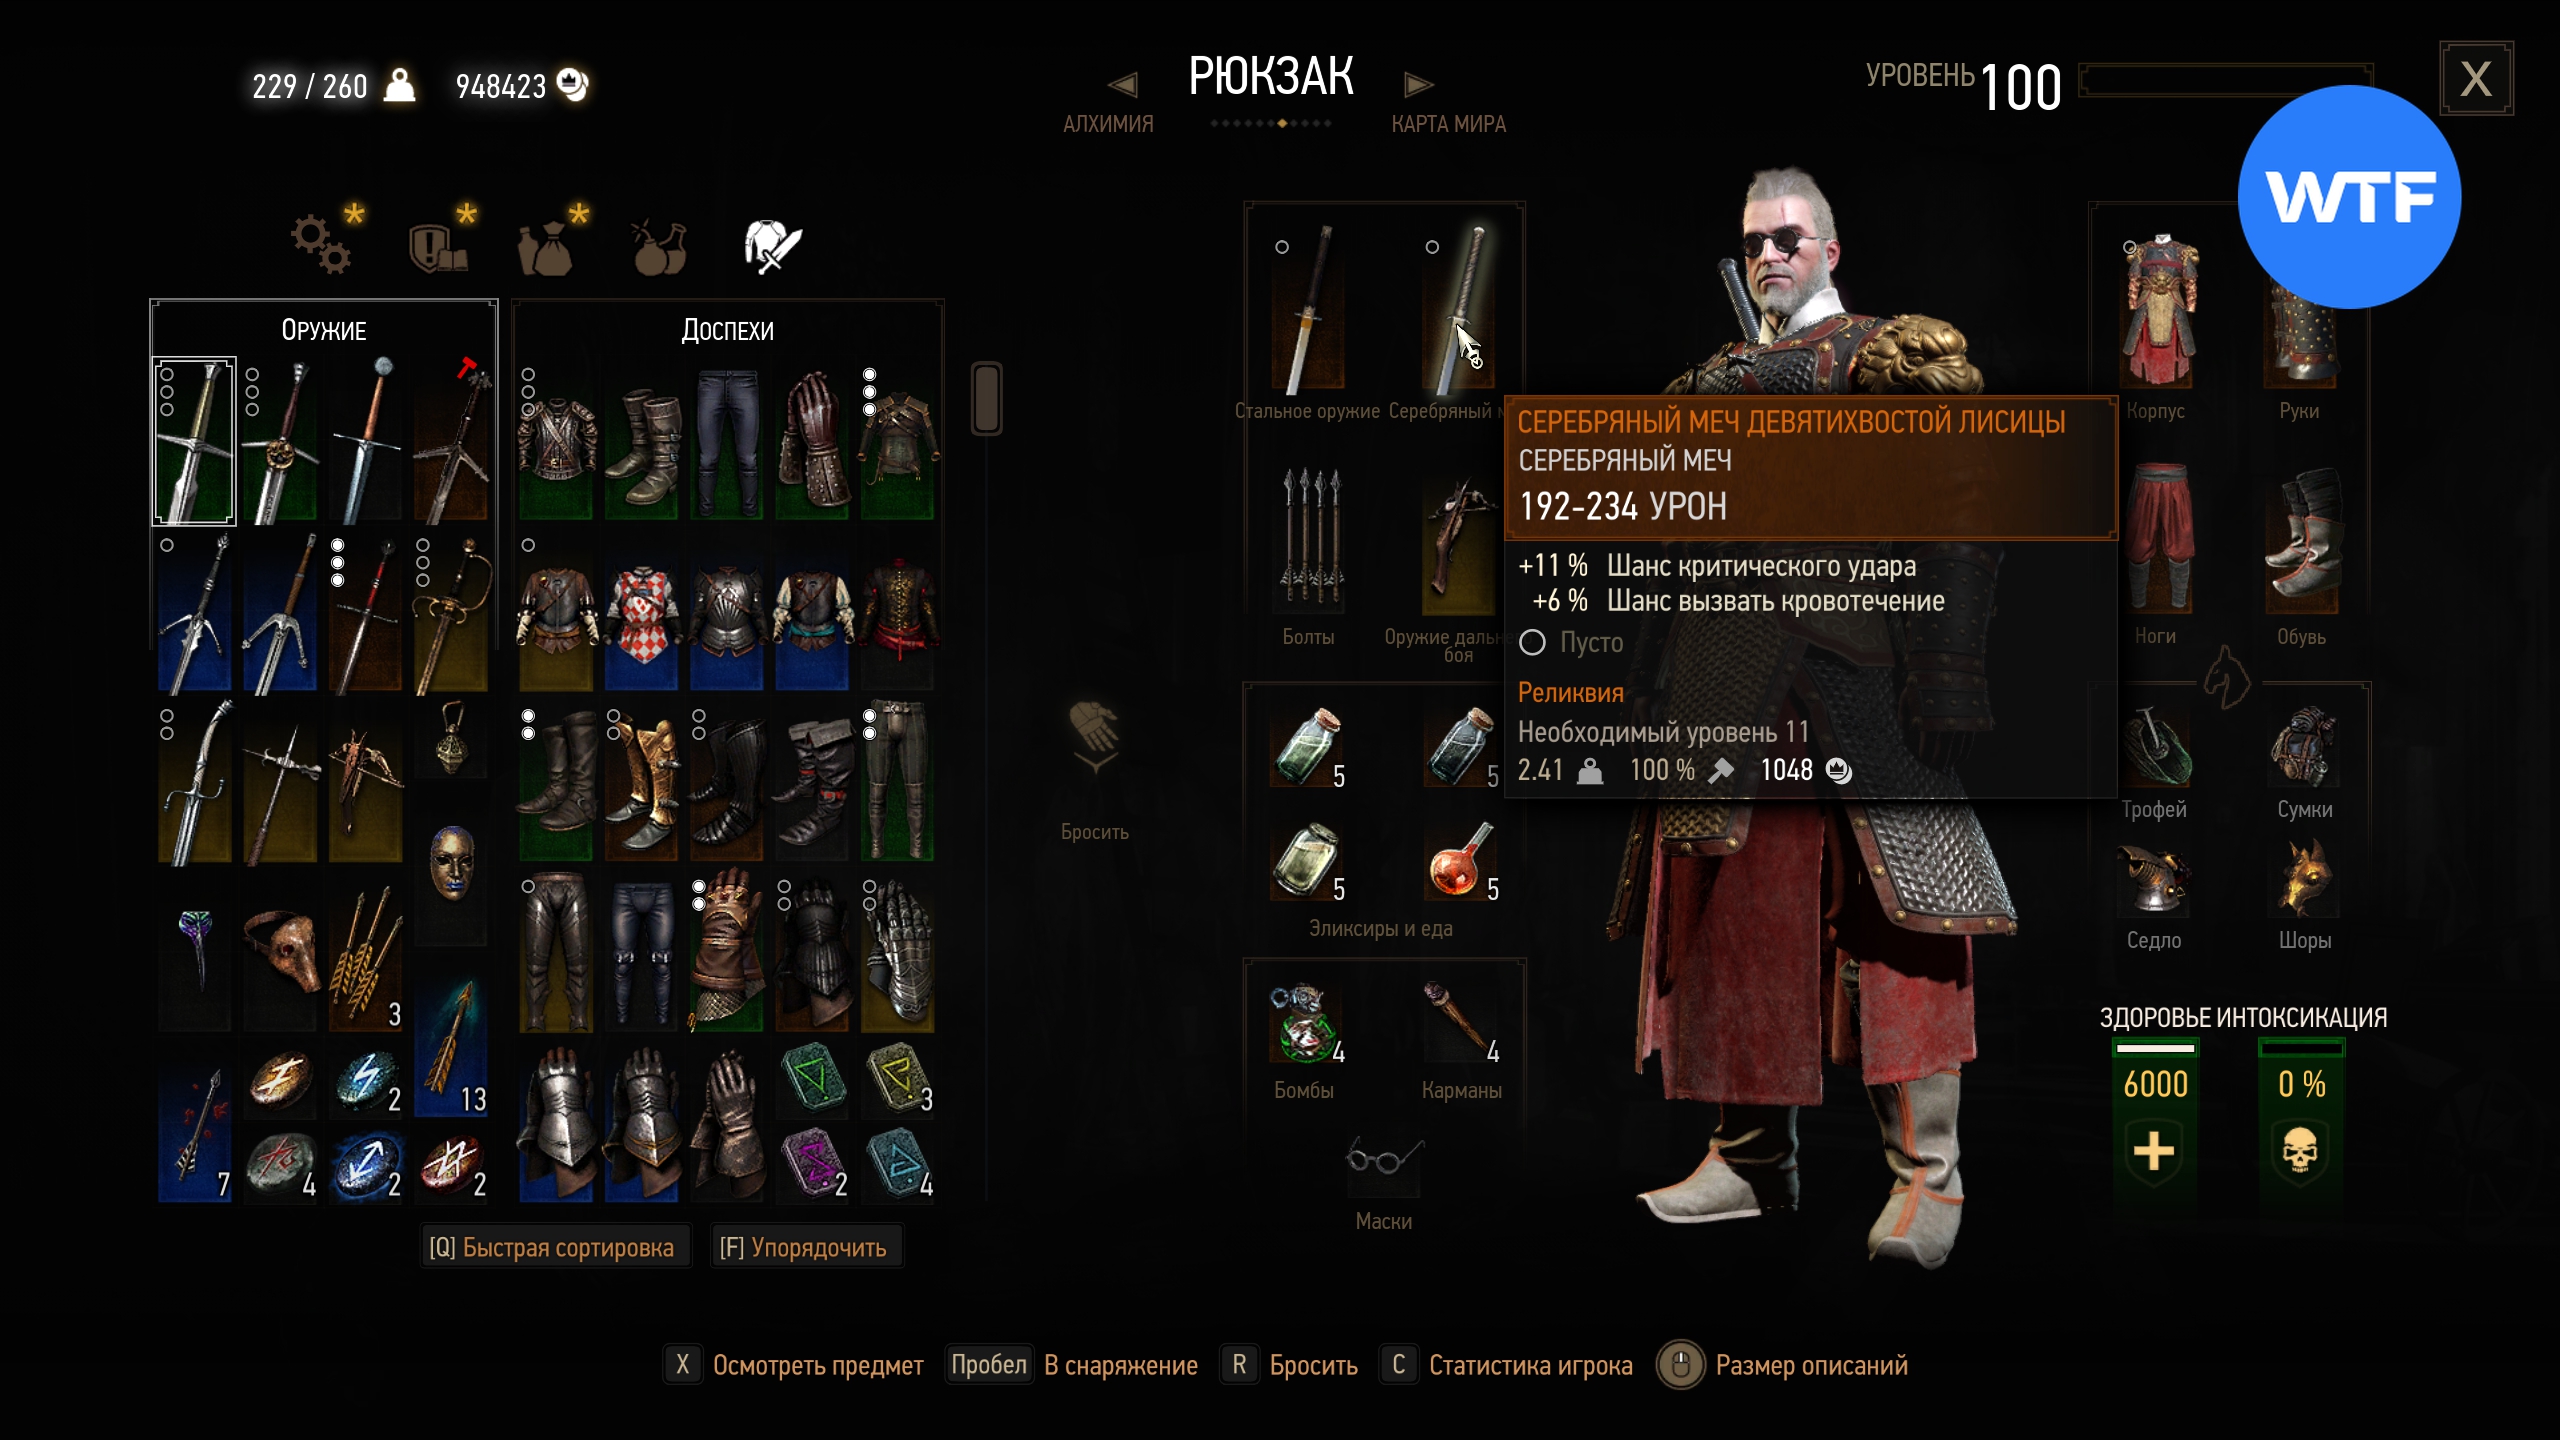Viewport: 2560px width, 1440px height.
Task: Open the potions and bombs filter tab
Action: (660, 247)
